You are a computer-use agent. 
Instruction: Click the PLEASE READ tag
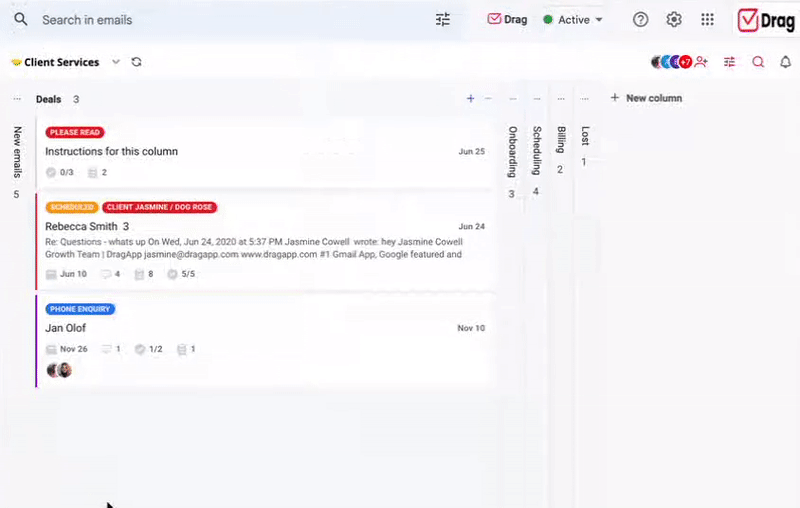point(74,132)
